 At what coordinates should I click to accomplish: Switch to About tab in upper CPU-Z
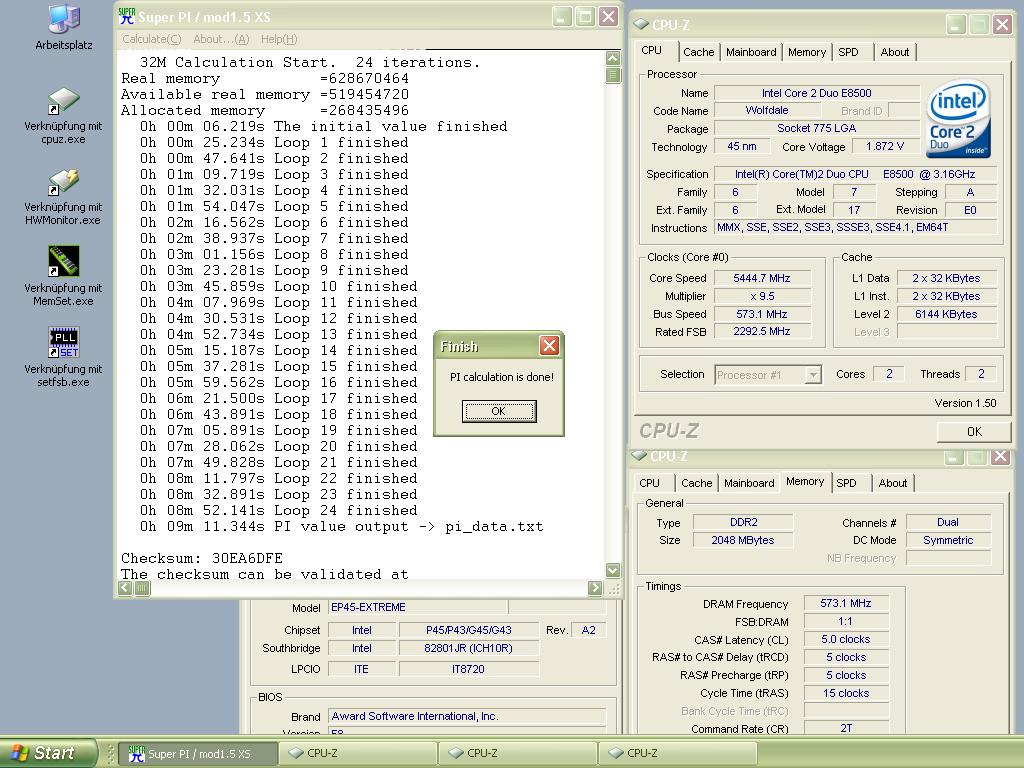[x=895, y=52]
